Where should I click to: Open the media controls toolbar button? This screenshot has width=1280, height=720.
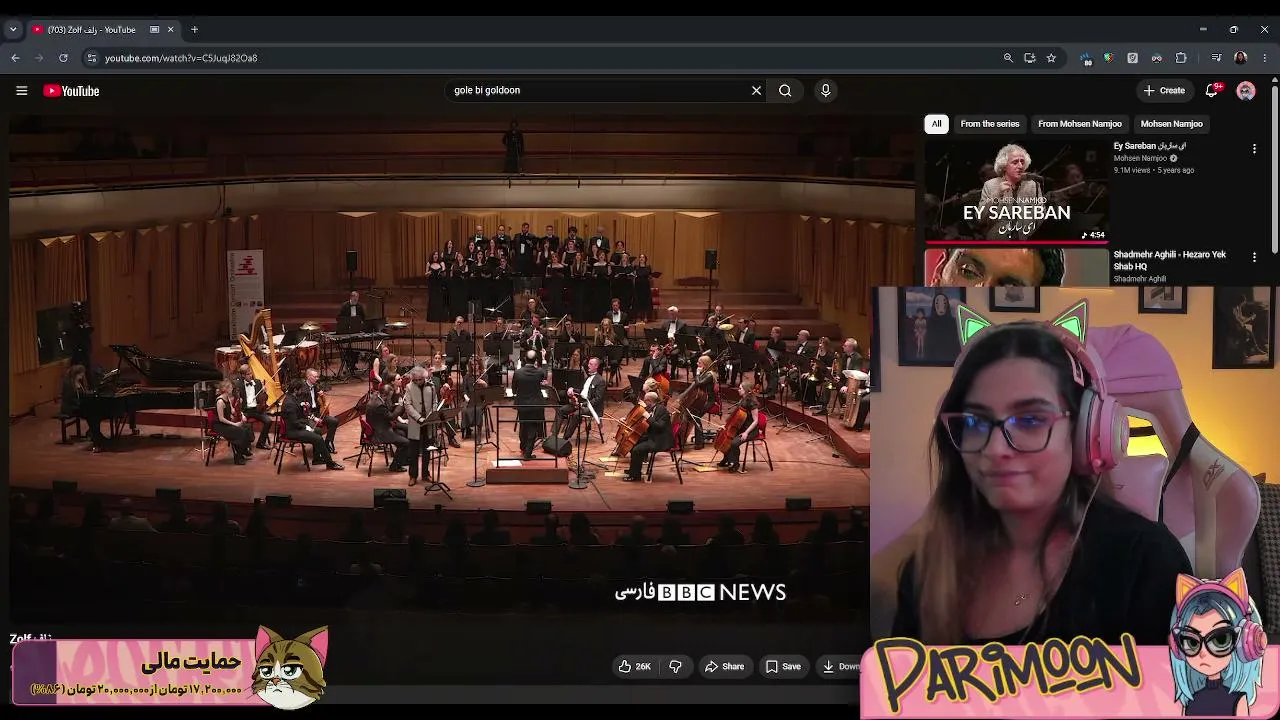pyautogui.click(x=1216, y=58)
